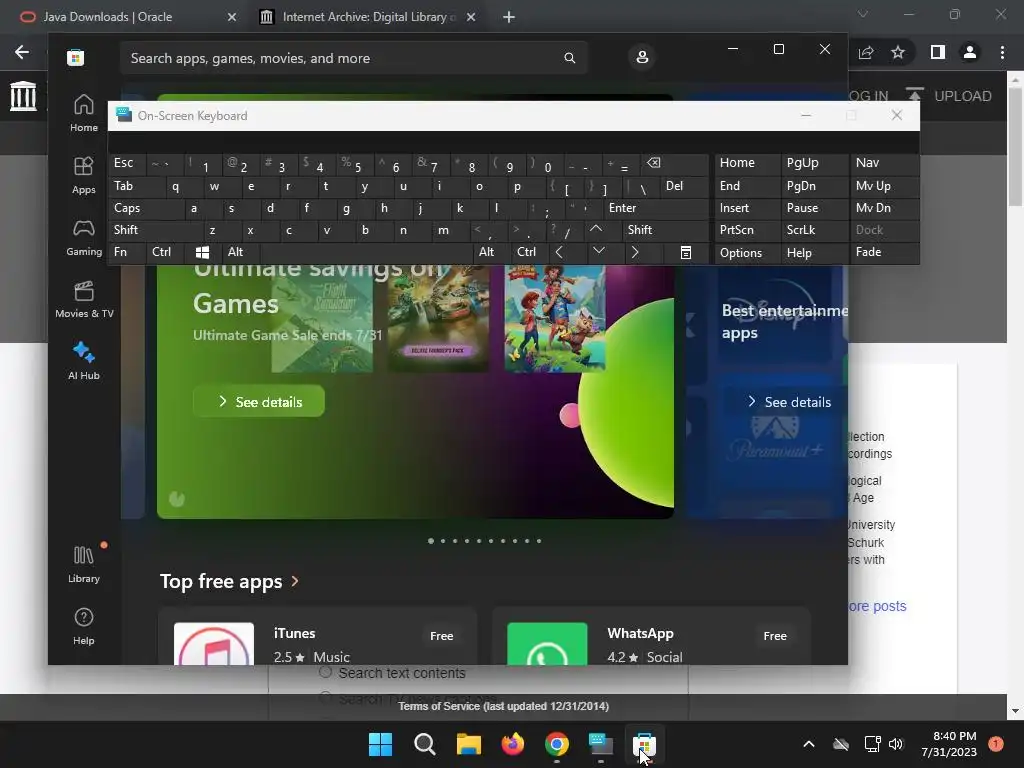Open Gaming section in Store sidebar
This screenshot has width=1024, height=768.
84,237
